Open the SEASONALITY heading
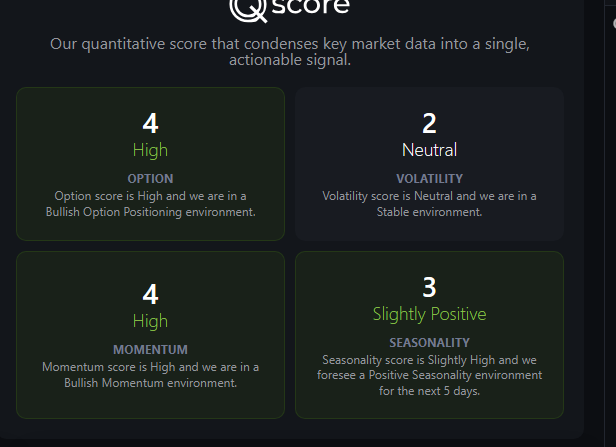The height and width of the screenshot is (447, 616). point(429,343)
